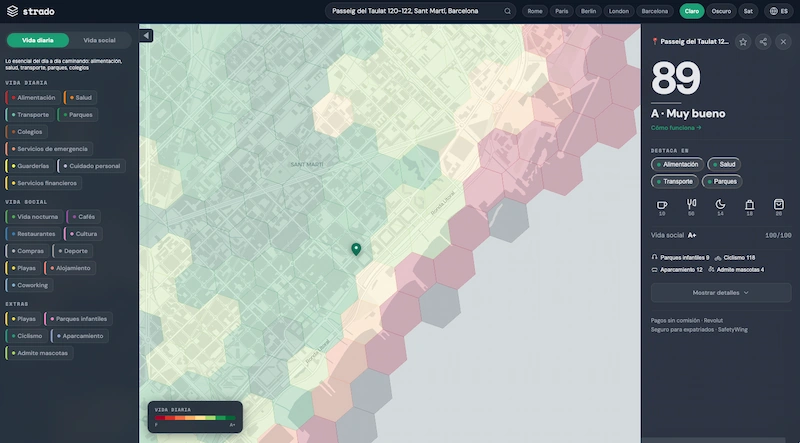The image size is (800, 443).
Task: Toggle Admite mascotas filter under Extras
Action: coord(39,353)
